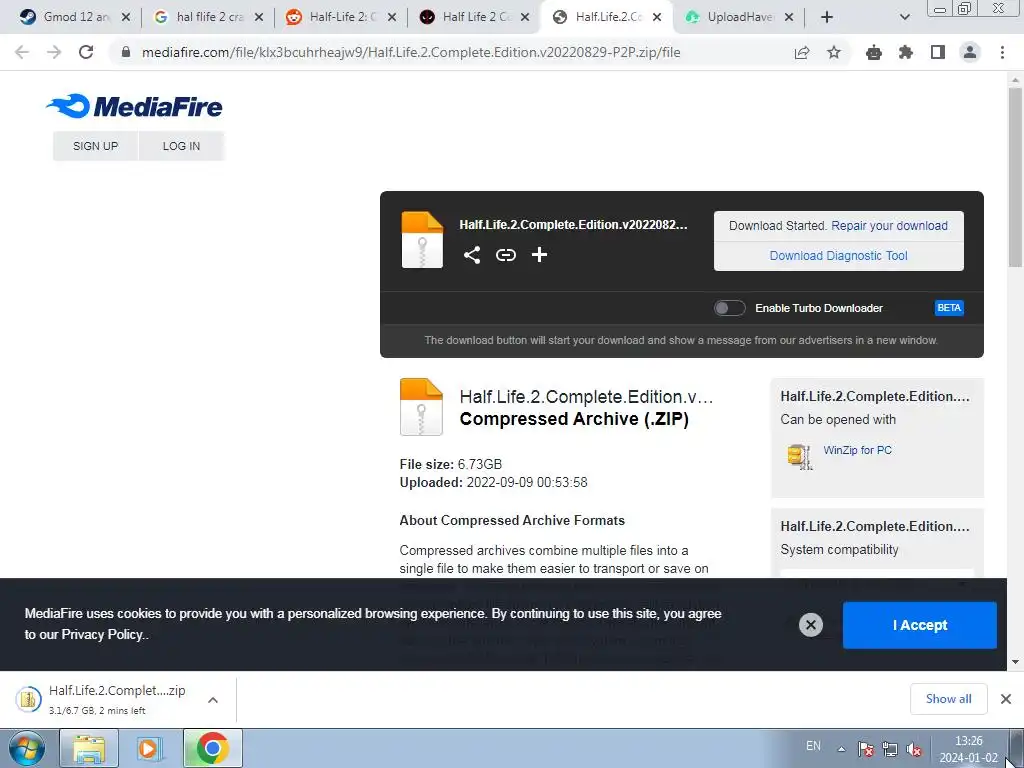The height and width of the screenshot is (768, 1024).
Task: Click the Chrome taskbar icon
Action: point(212,748)
